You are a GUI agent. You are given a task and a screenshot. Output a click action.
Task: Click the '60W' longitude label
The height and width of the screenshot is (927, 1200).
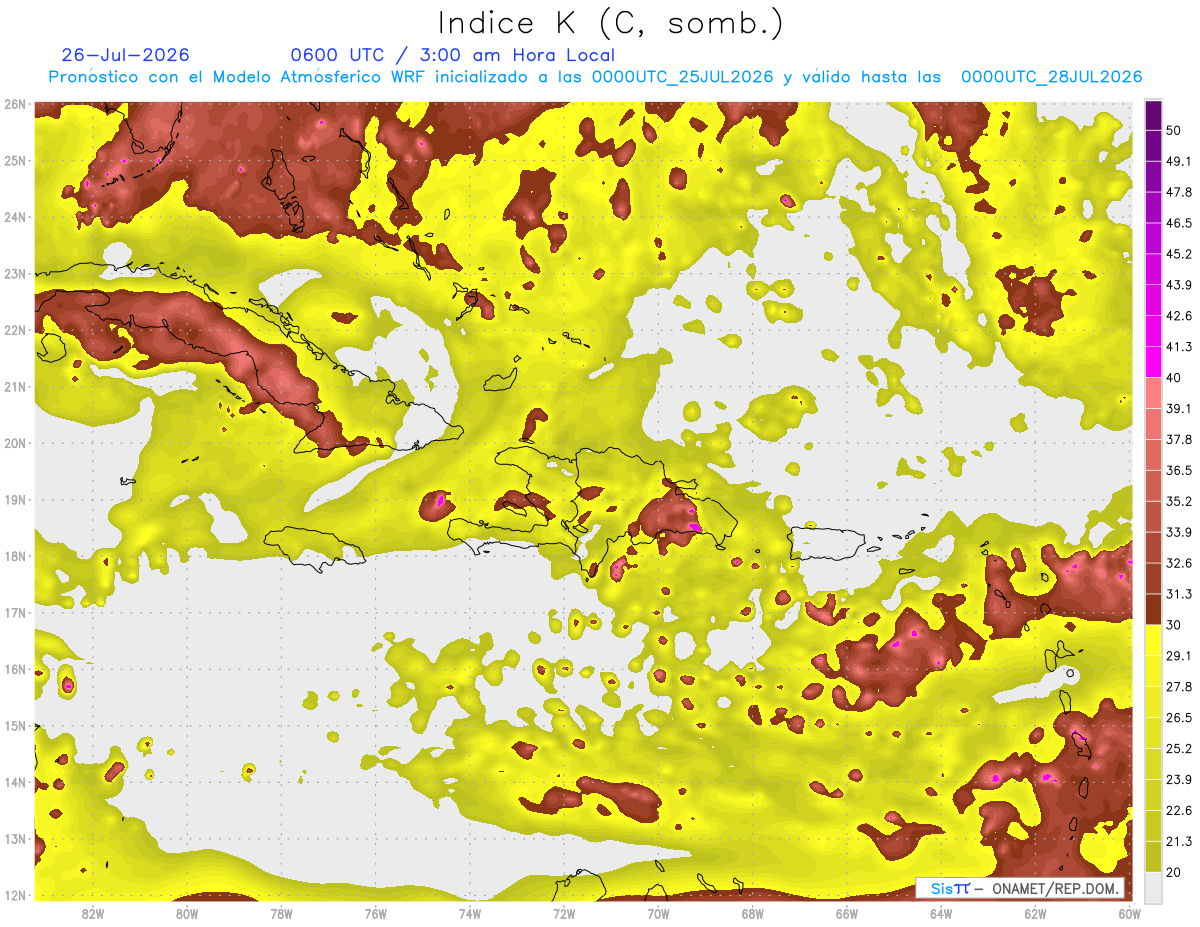pos(1129,913)
